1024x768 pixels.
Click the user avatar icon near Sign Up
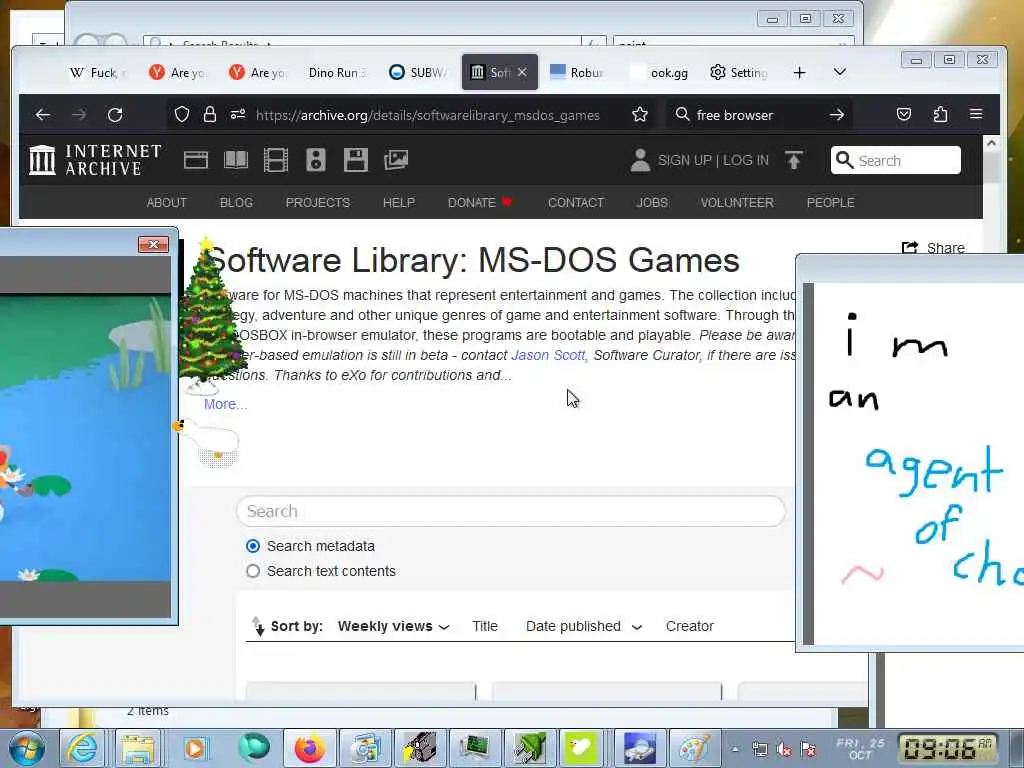[640, 160]
